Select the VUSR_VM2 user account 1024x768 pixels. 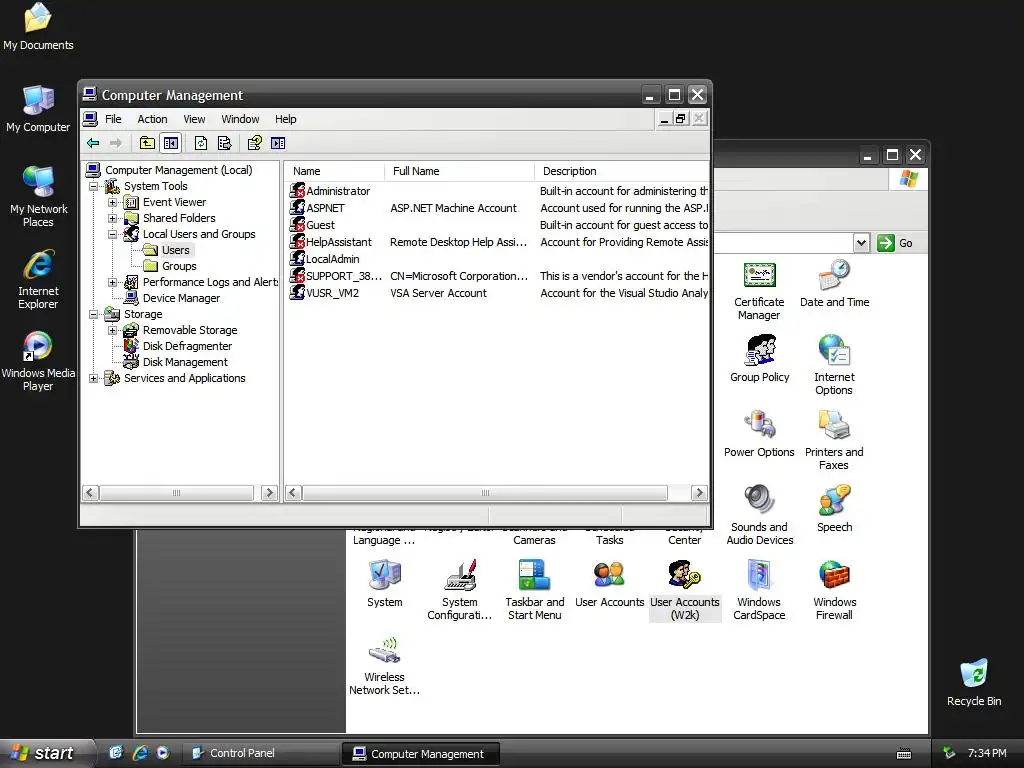pyautogui.click(x=325, y=293)
